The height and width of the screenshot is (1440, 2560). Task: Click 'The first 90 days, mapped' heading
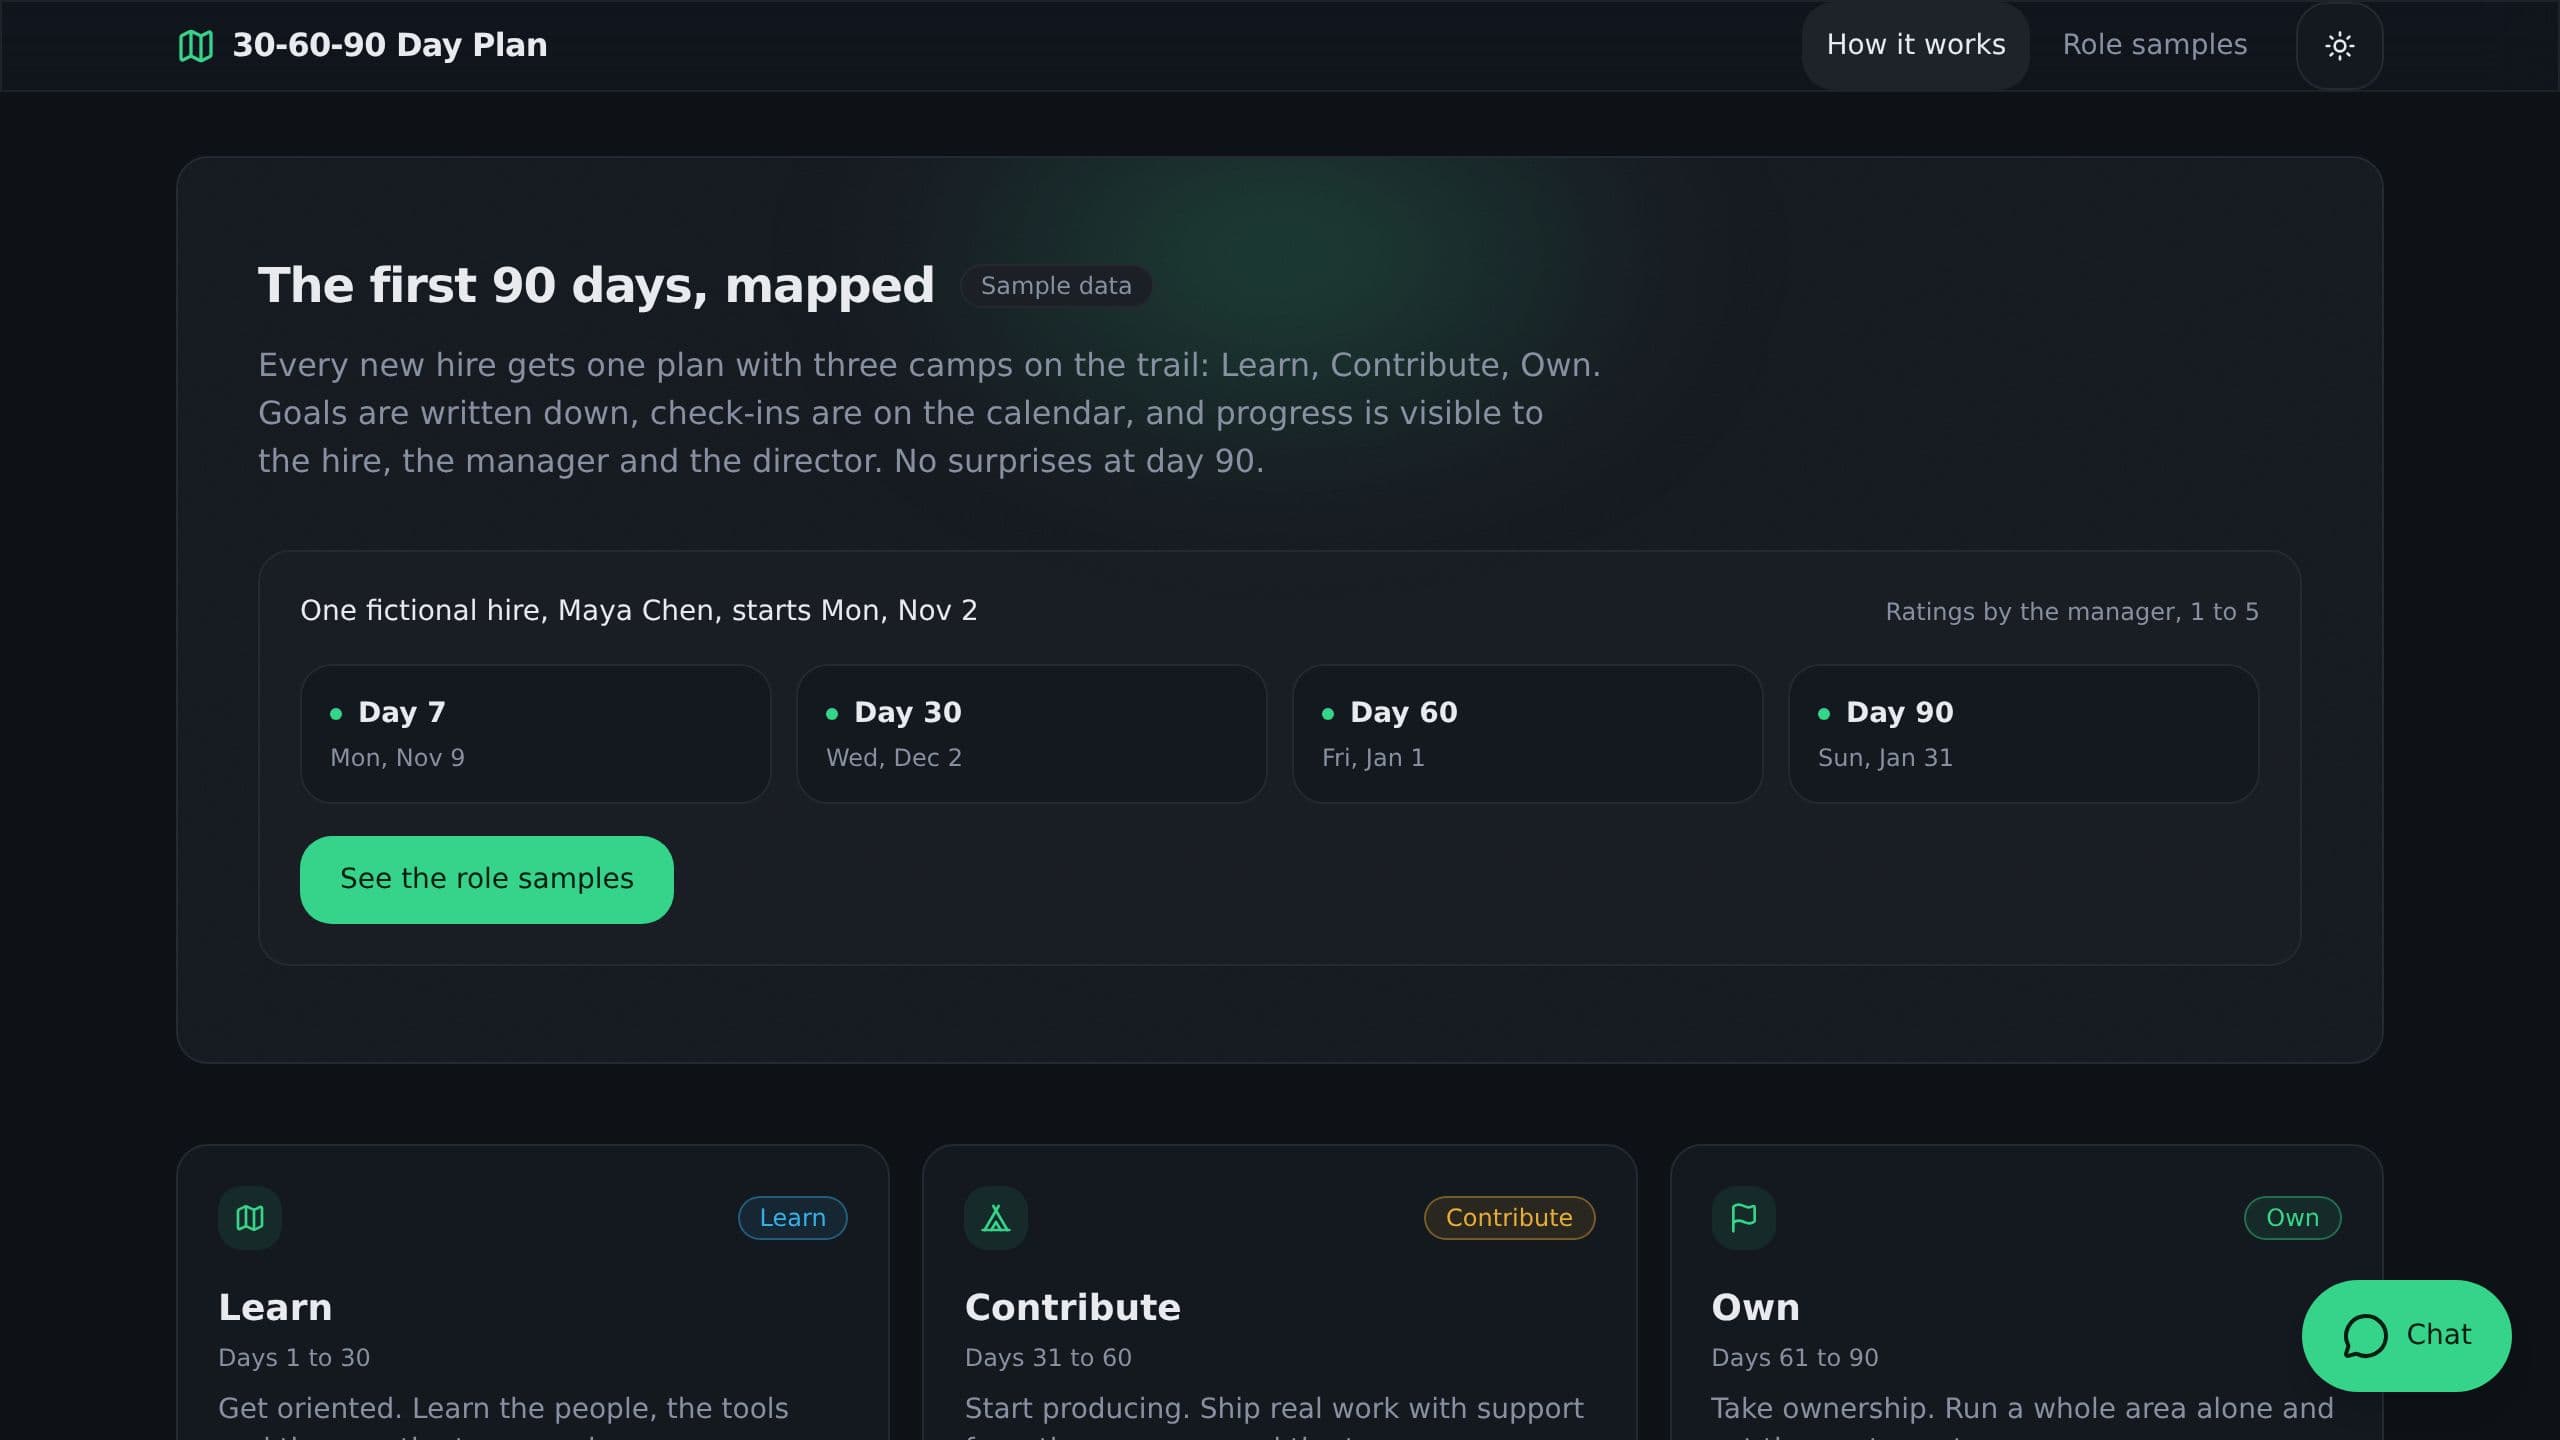pyautogui.click(x=596, y=285)
